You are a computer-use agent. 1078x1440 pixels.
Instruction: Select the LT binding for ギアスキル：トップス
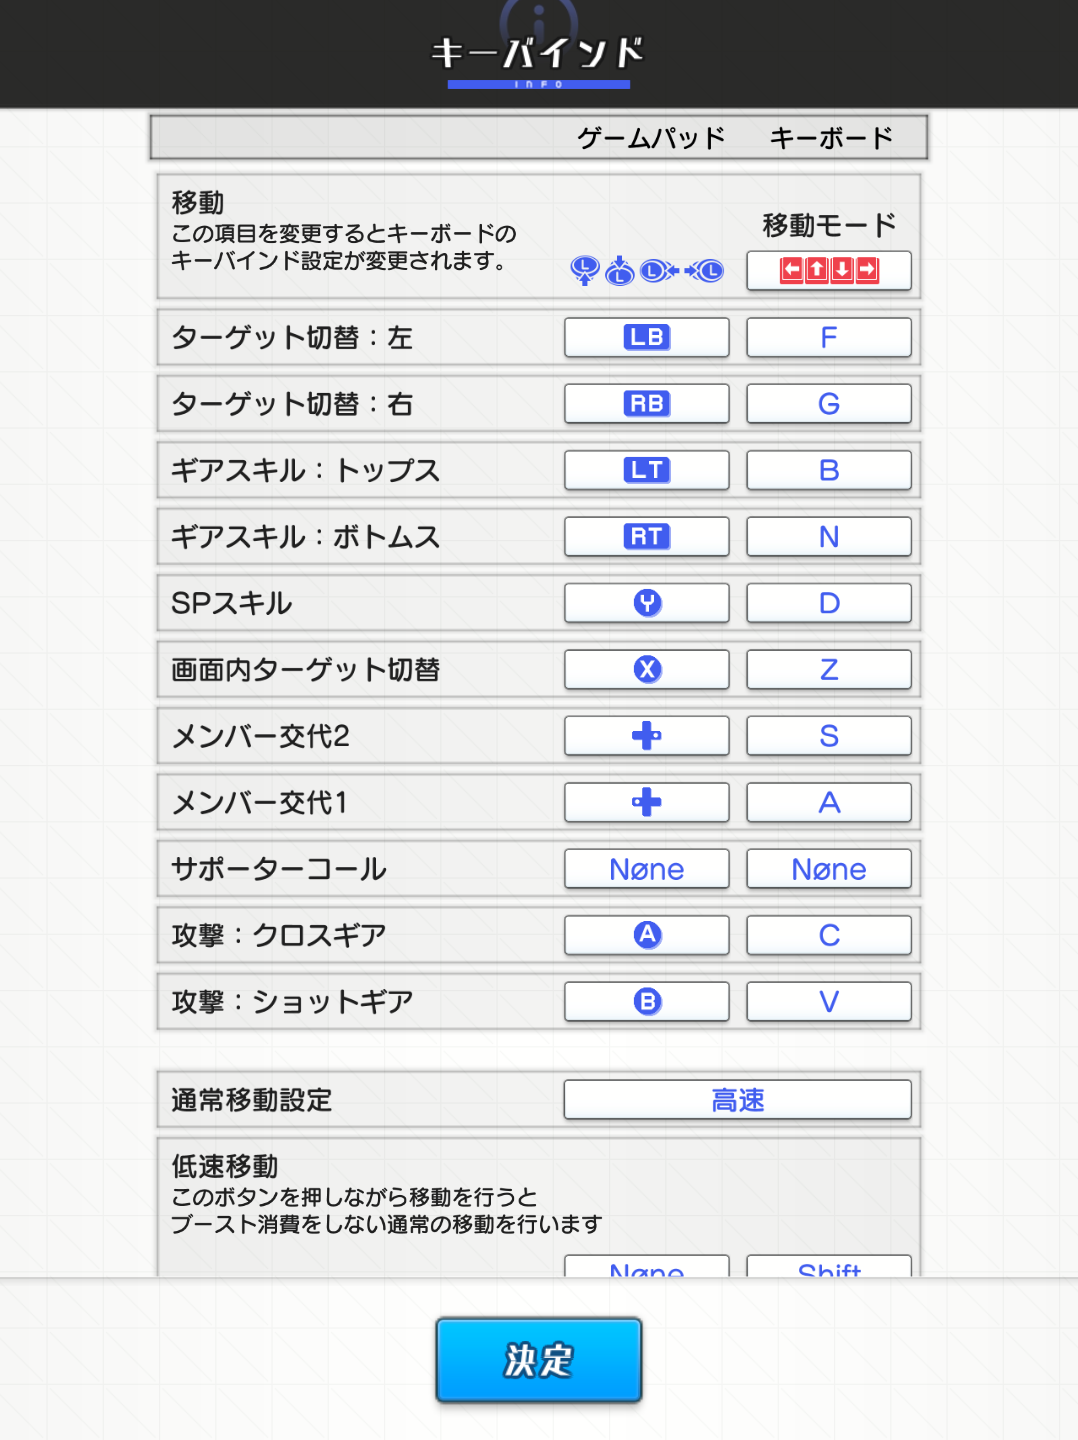646,470
